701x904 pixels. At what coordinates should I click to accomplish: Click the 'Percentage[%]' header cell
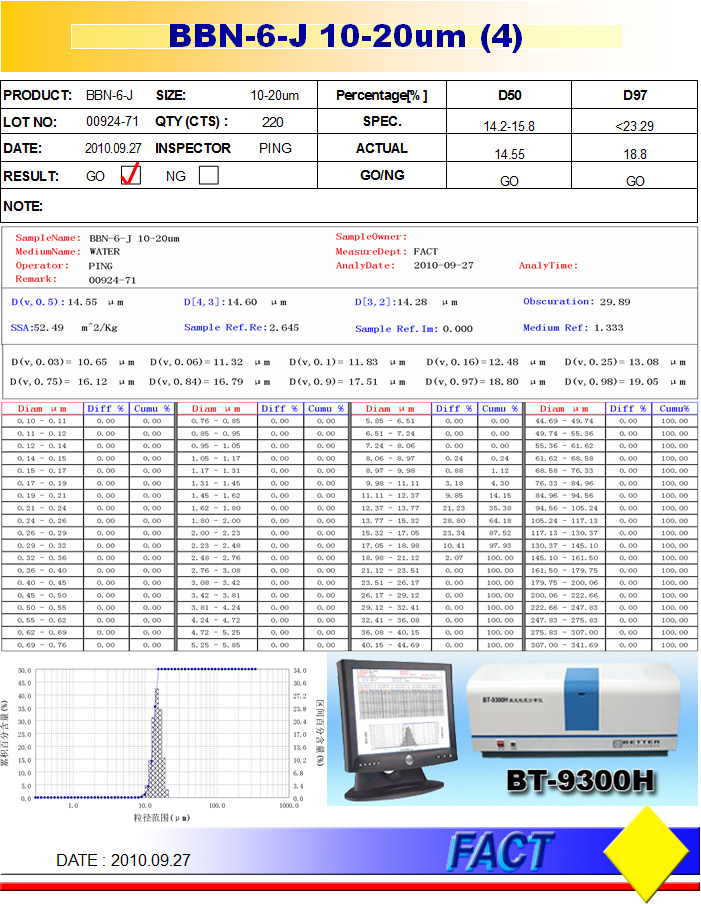(x=382, y=95)
